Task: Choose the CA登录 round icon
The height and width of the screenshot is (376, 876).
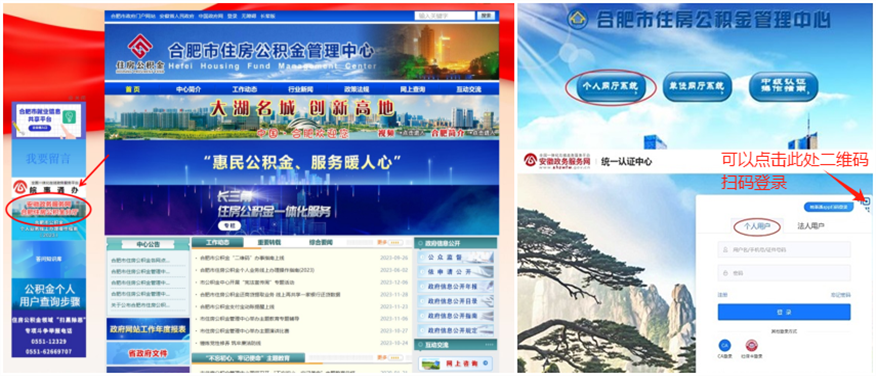Action: 724,345
